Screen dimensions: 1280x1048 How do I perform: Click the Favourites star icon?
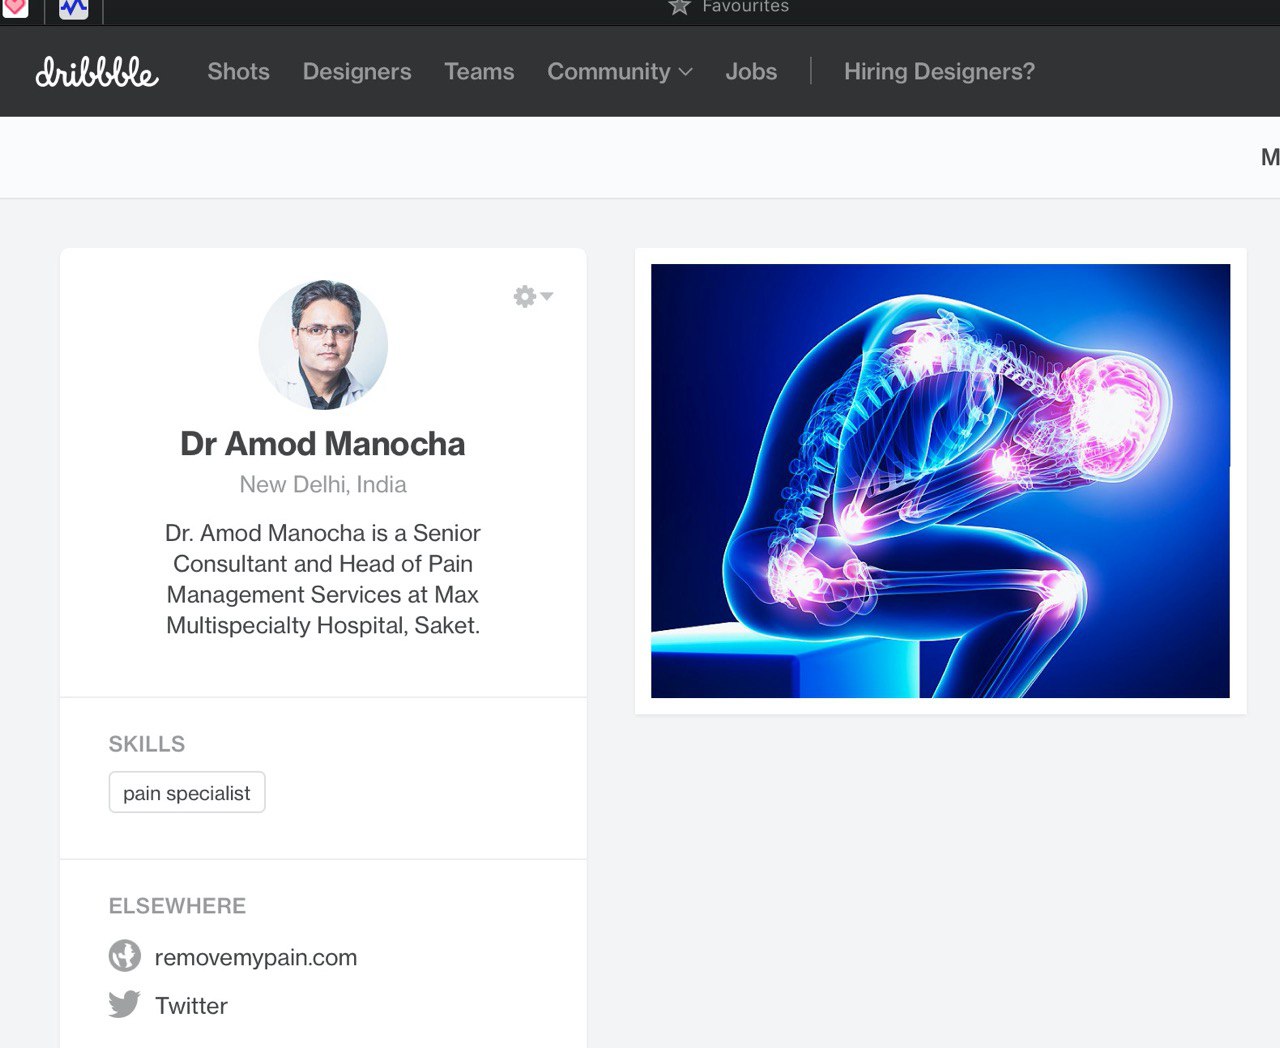(679, 7)
